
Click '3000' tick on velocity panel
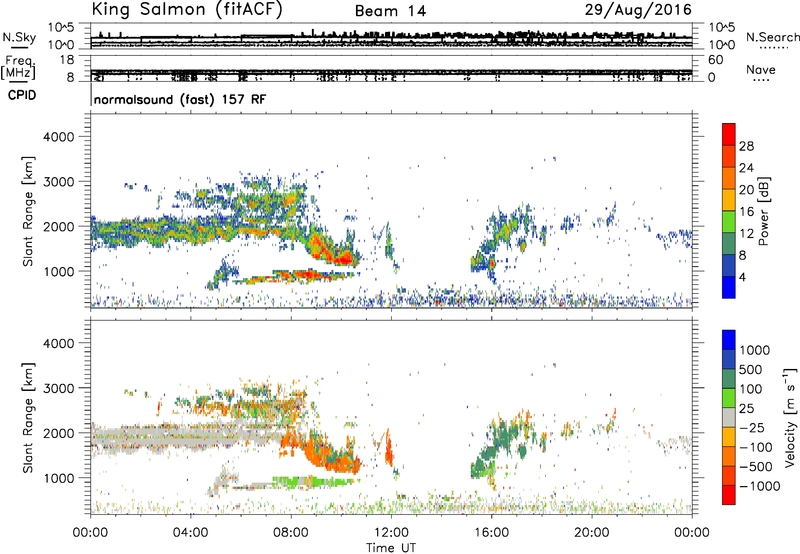click(59, 388)
